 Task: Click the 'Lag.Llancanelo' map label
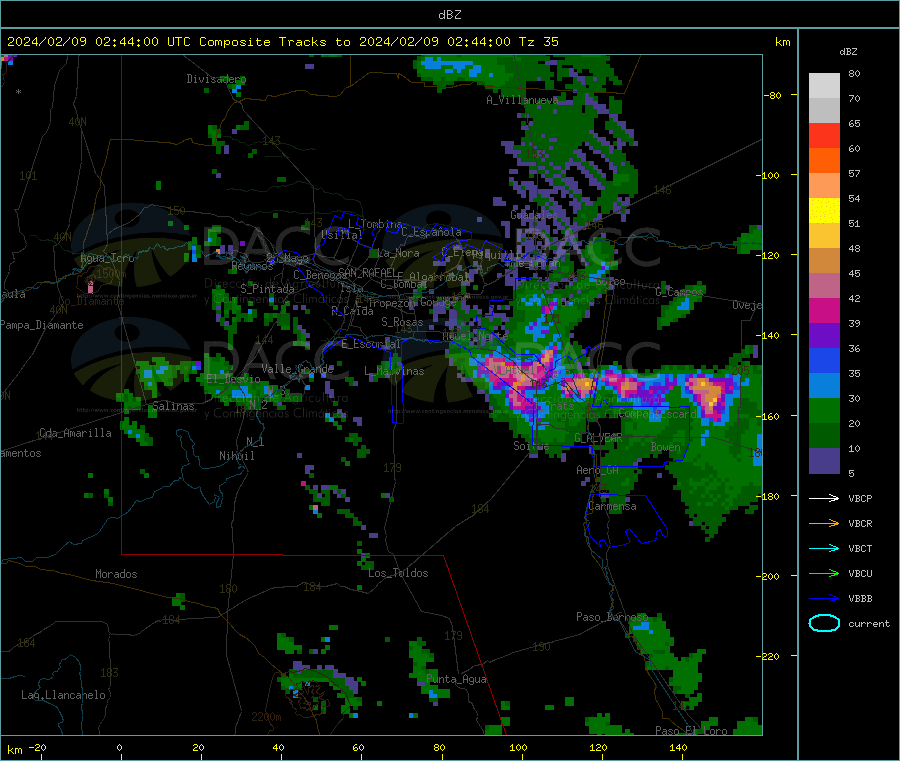(63, 696)
